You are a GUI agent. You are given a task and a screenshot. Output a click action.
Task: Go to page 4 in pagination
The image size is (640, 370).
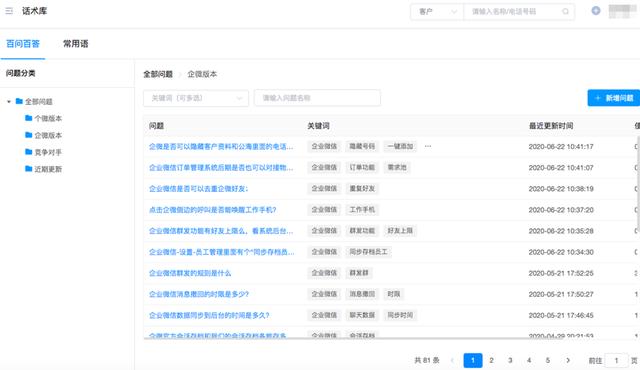[529, 360]
